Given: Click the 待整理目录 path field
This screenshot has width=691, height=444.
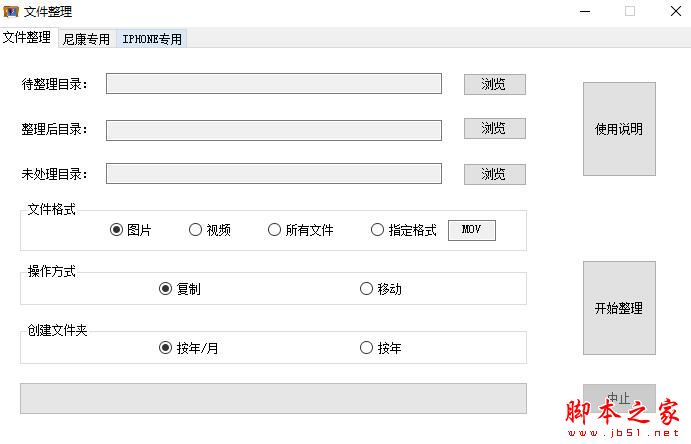Looking at the screenshot, I should point(273,84).
